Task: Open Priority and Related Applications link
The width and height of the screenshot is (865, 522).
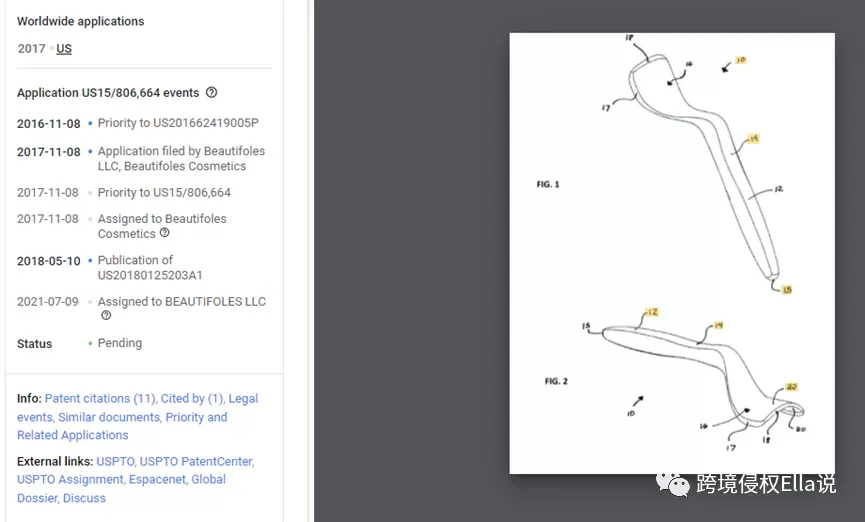Action: tap(122, 426)
